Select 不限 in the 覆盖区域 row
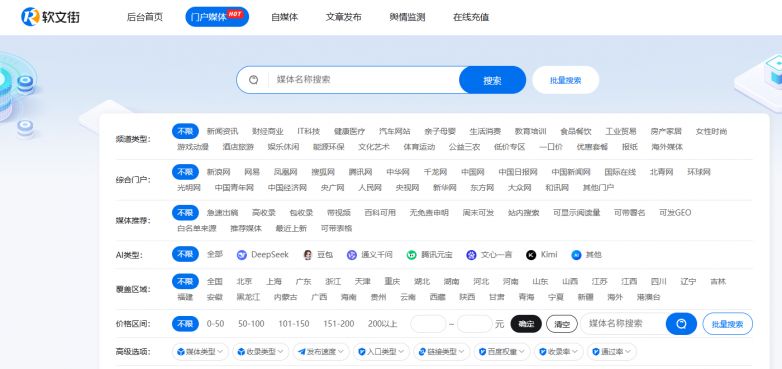The width and height of the screenshot is (782, 369). (185, 281)
